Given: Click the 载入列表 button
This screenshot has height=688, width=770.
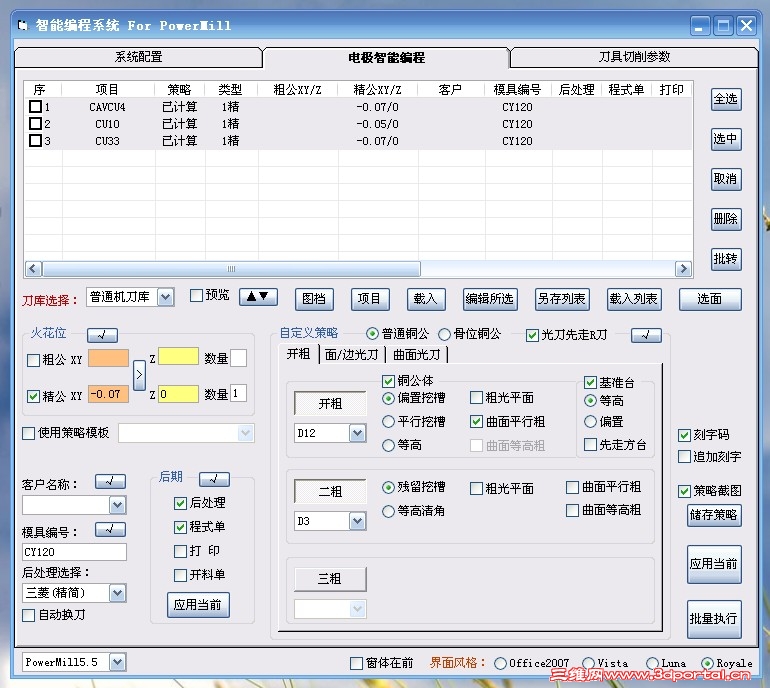Looking at the screenshot, I should click(x=633, y=299).
